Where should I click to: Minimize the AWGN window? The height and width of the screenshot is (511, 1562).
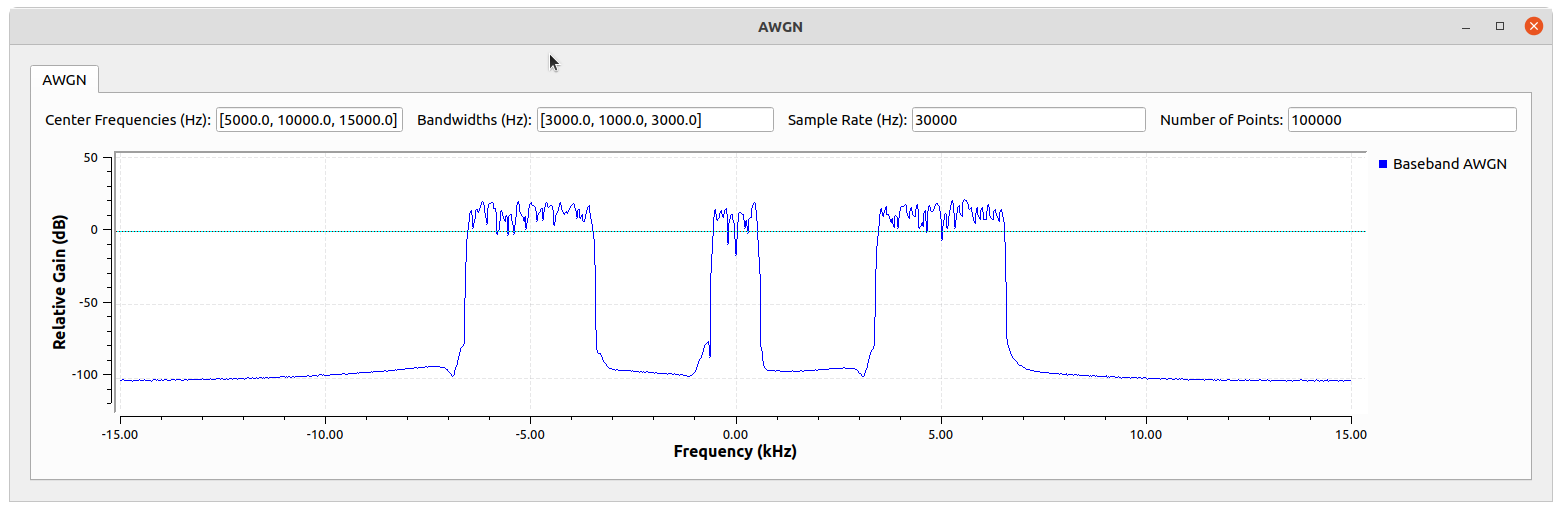1466,27
